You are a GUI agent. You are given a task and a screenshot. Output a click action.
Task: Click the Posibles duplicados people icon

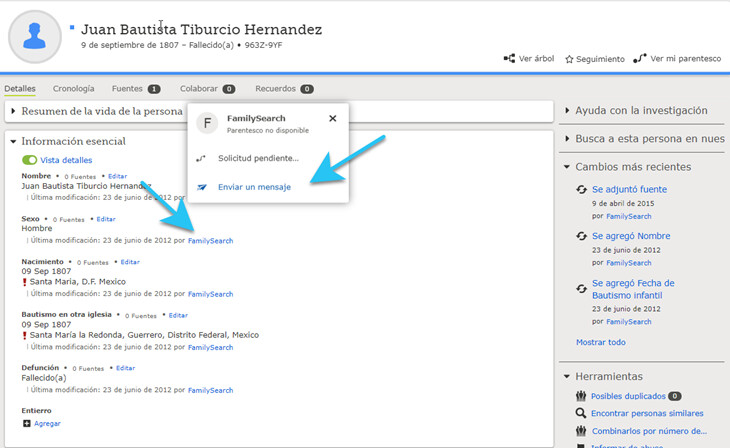(x=581, y=396)
